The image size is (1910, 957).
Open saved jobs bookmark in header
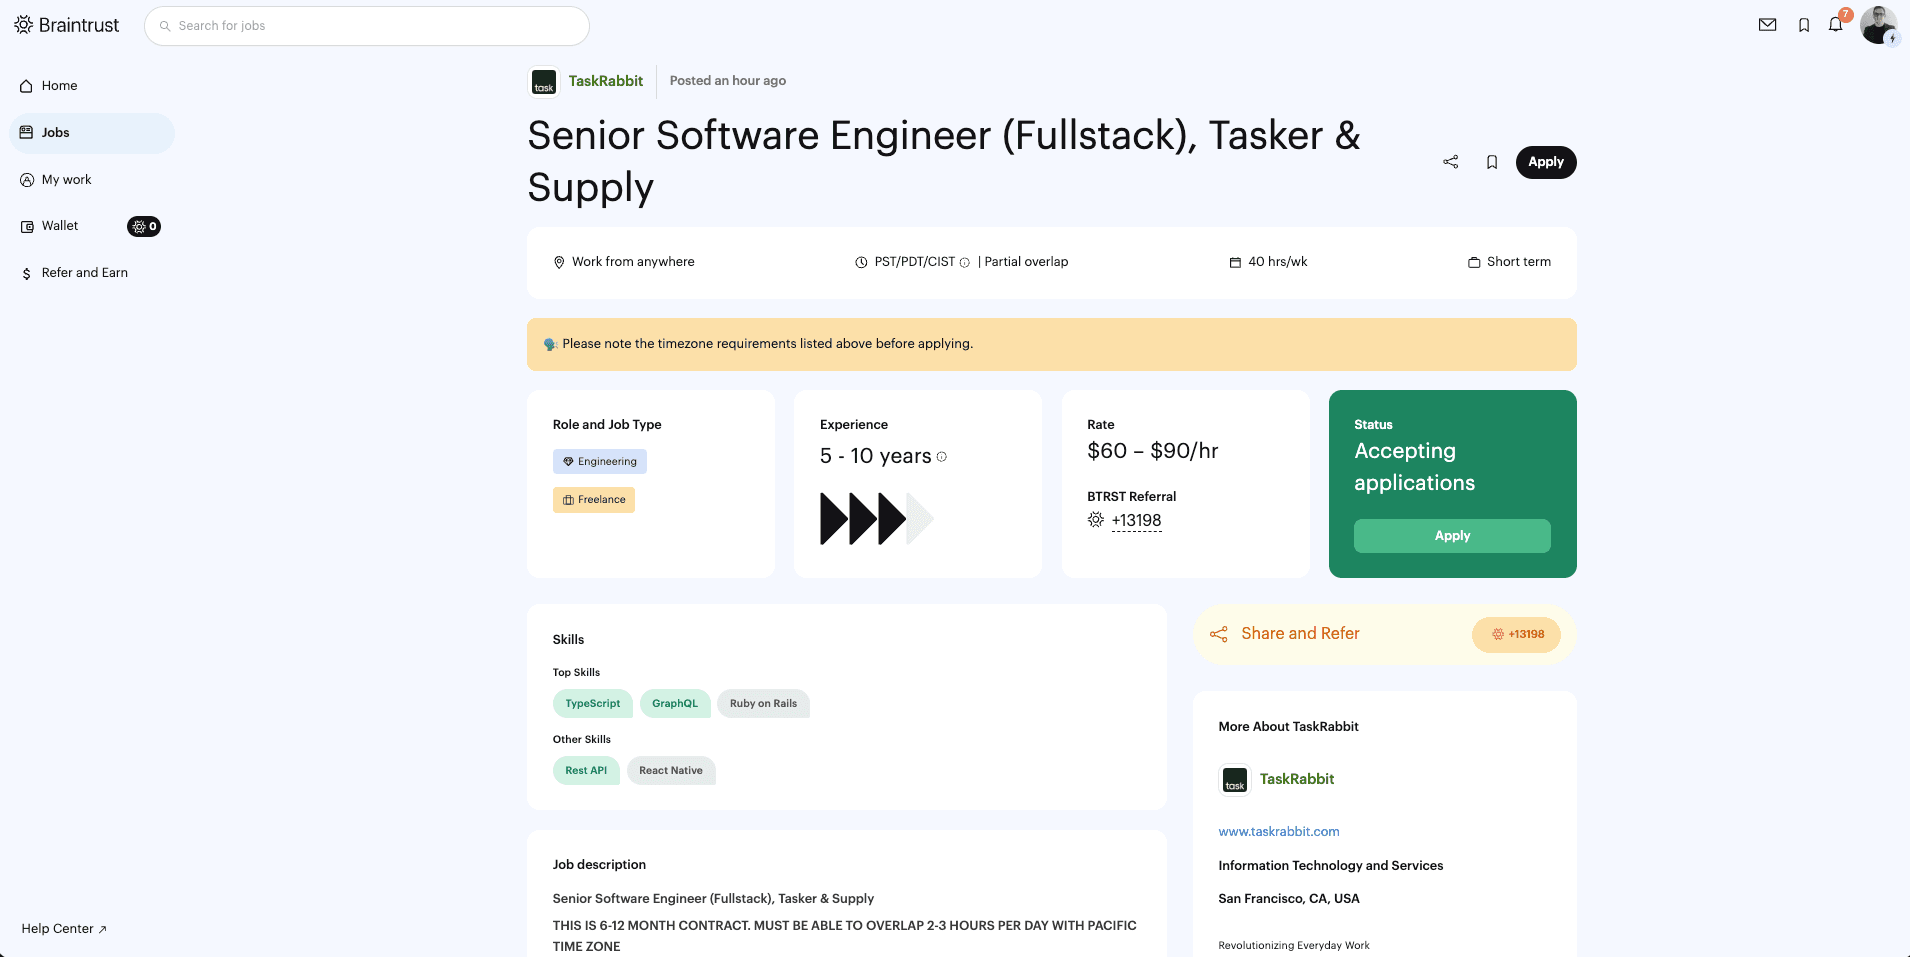tap(1804, 25)
